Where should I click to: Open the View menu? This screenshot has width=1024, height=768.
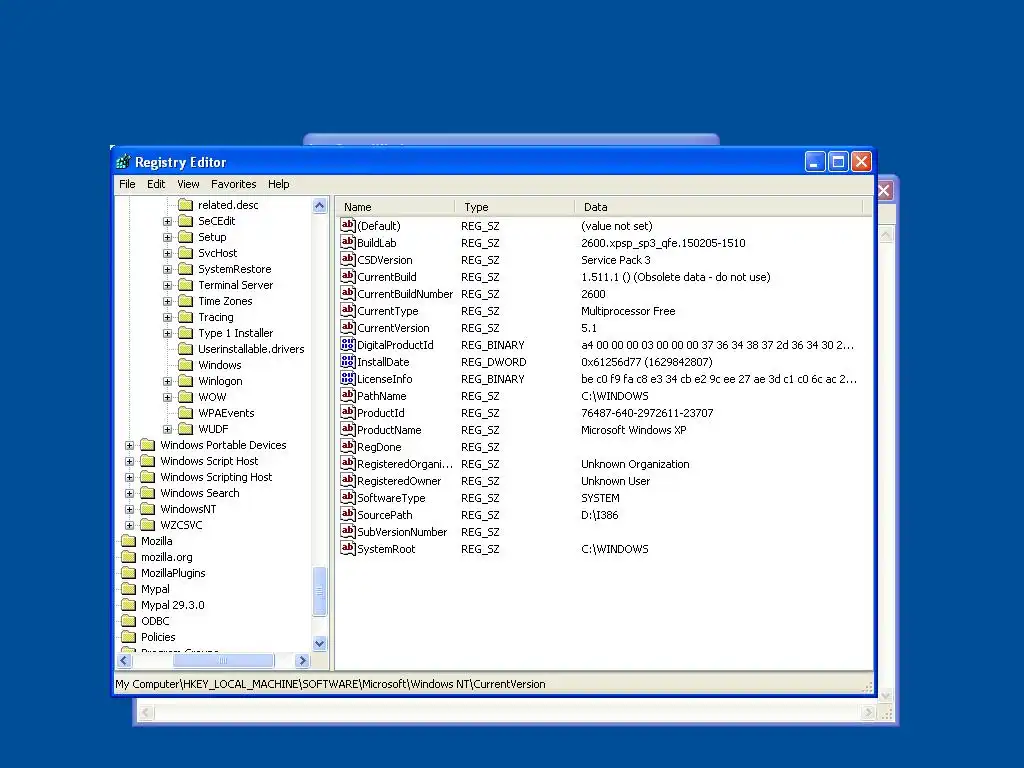point(188,184)
